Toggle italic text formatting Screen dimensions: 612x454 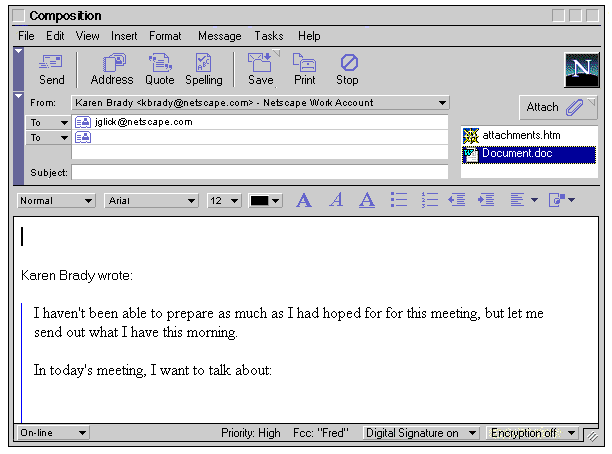coord(336,200)
